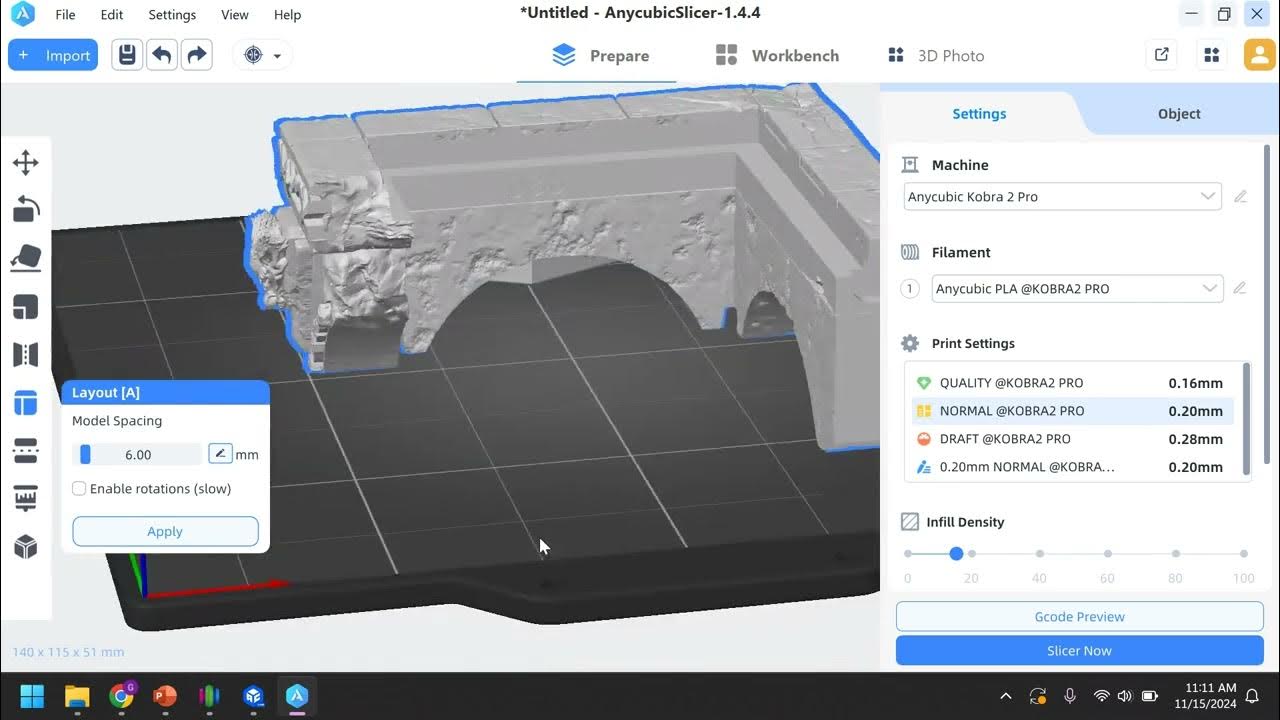This screenshot has height=720, width=1280.
Task: Select the DRAFT @KOBRA2 PRO preset
Action: pyautogui.click(x=1004, y=438)
